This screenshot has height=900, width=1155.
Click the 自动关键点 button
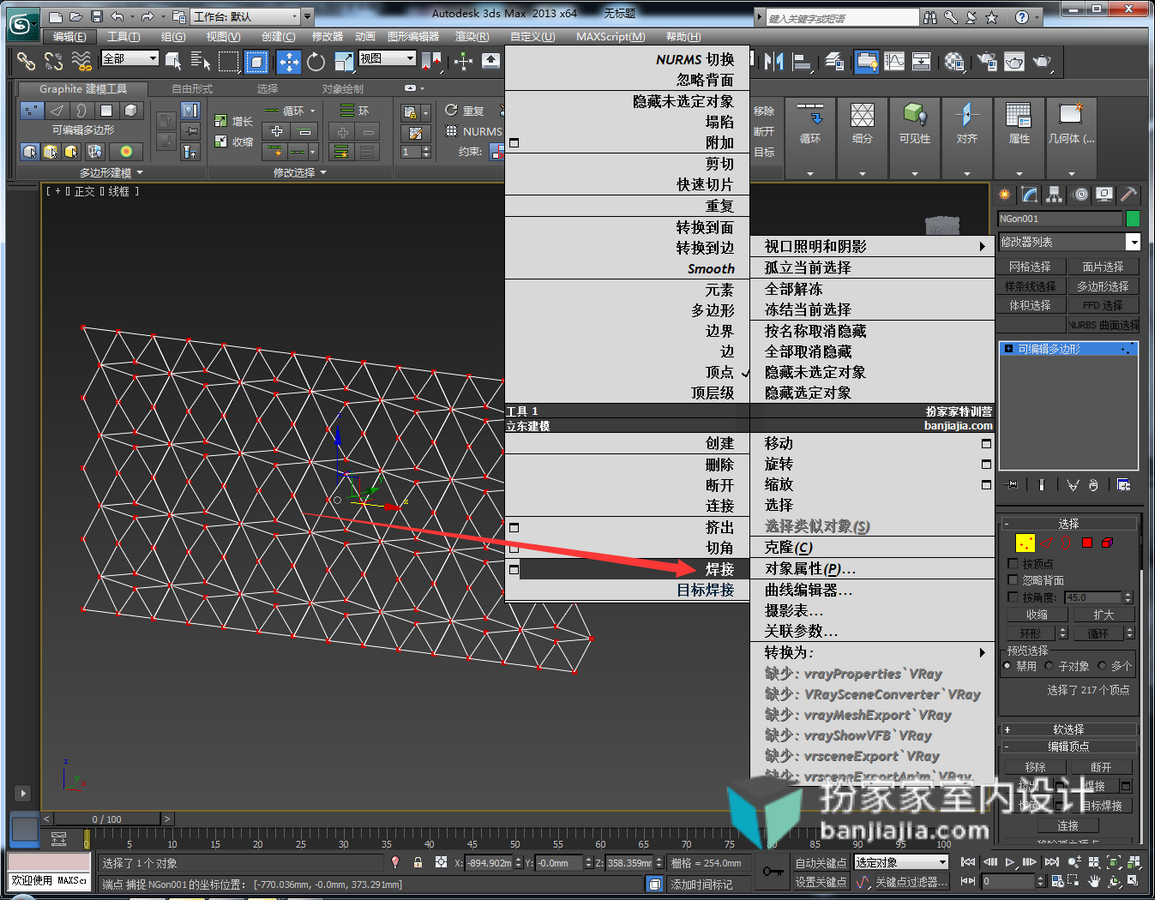coord(821,862)
